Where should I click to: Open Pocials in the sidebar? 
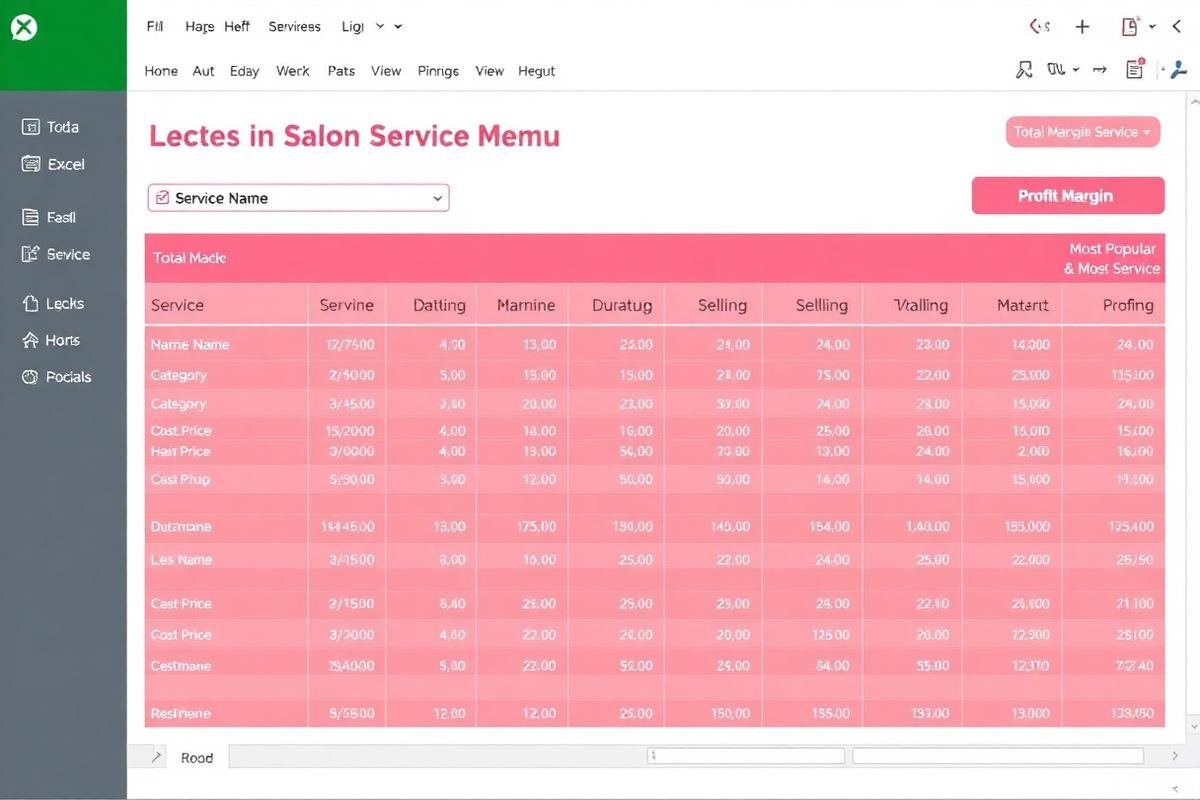point(56,377)
